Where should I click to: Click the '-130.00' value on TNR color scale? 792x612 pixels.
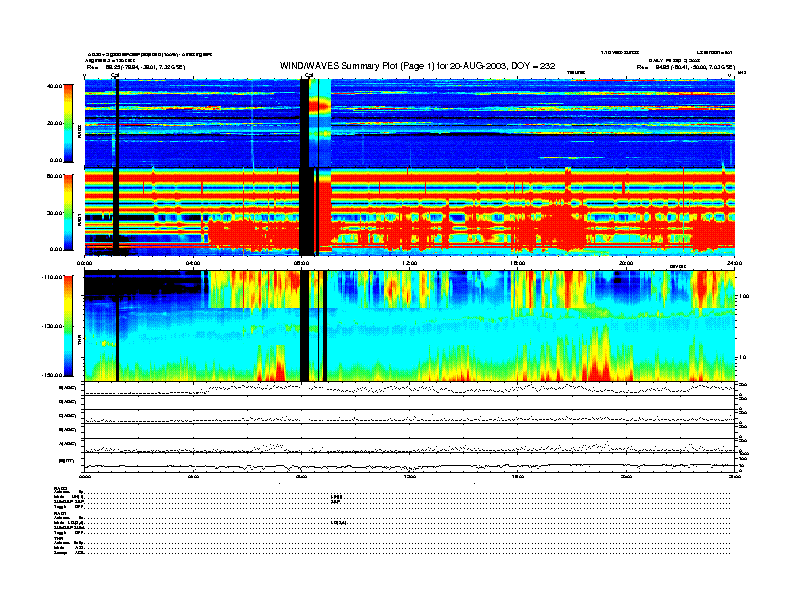53,326
